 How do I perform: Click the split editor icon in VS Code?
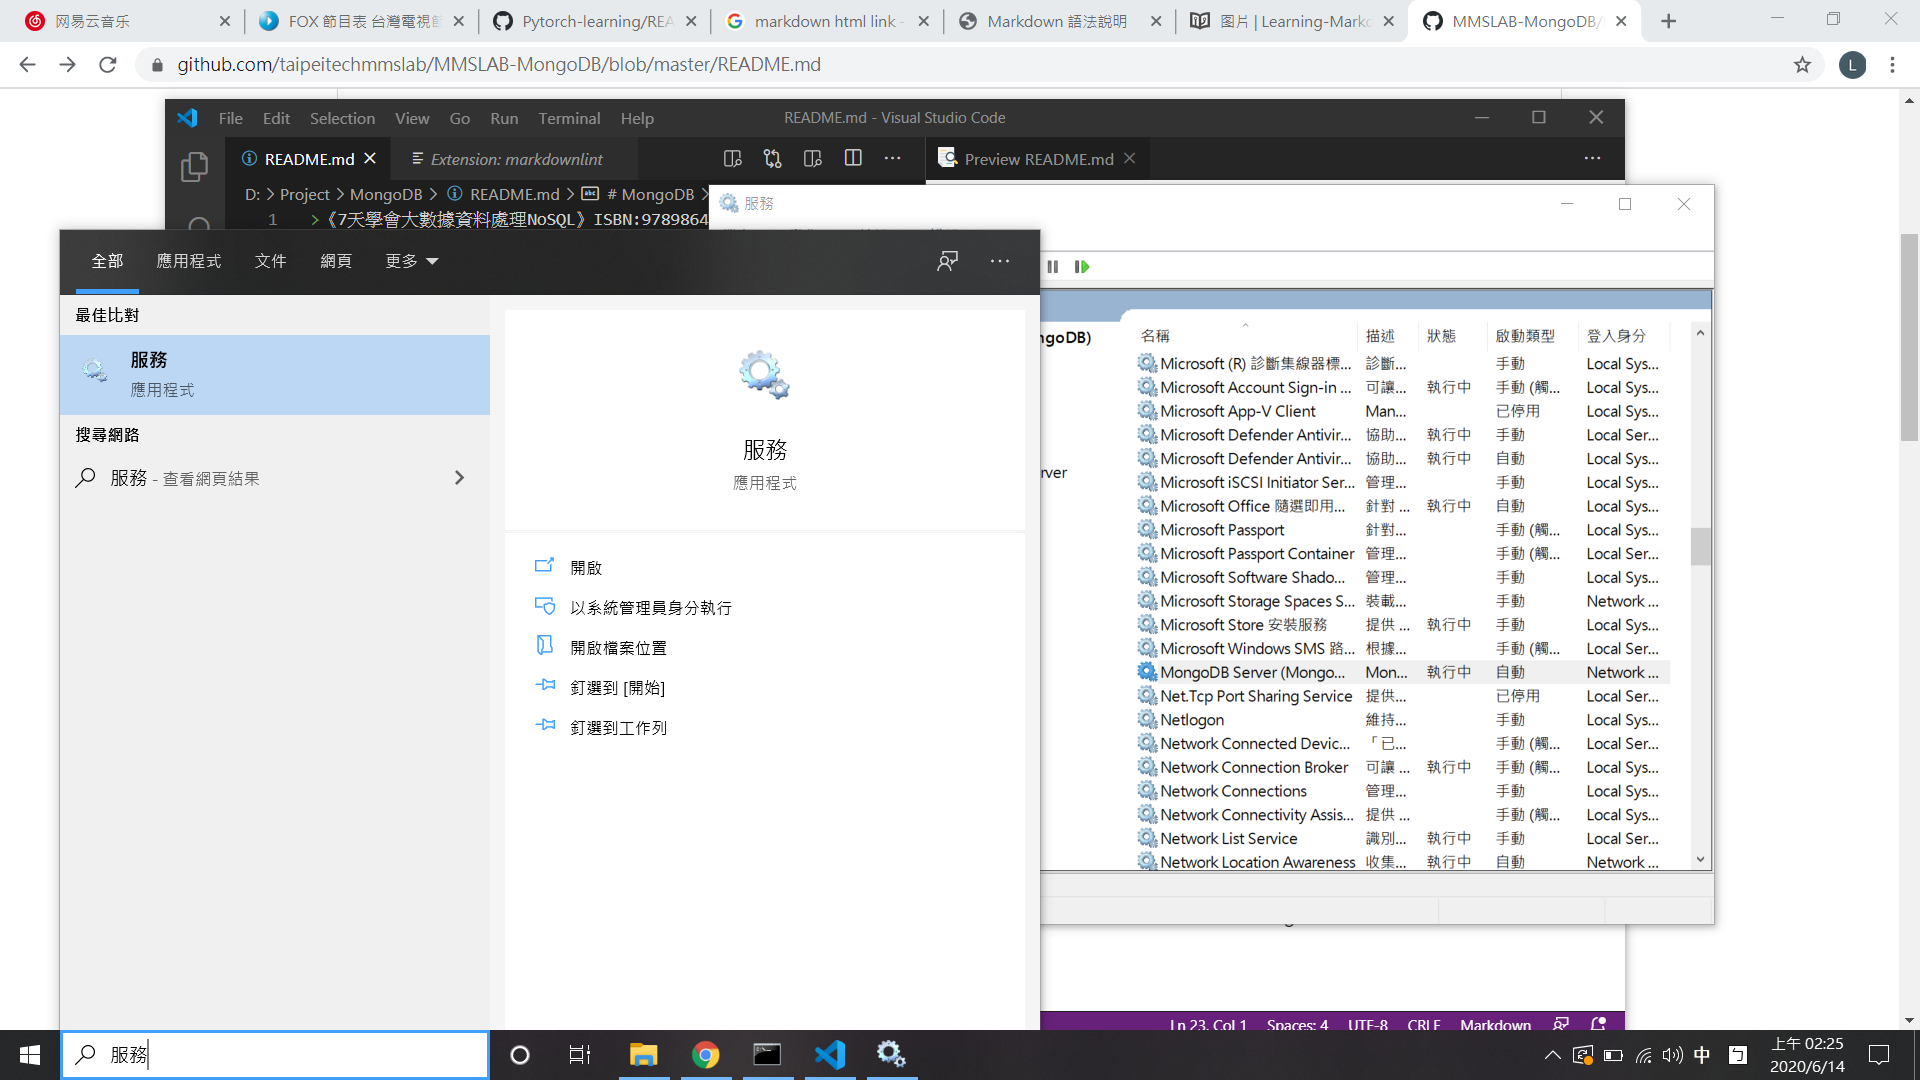[x=852, y=158]
